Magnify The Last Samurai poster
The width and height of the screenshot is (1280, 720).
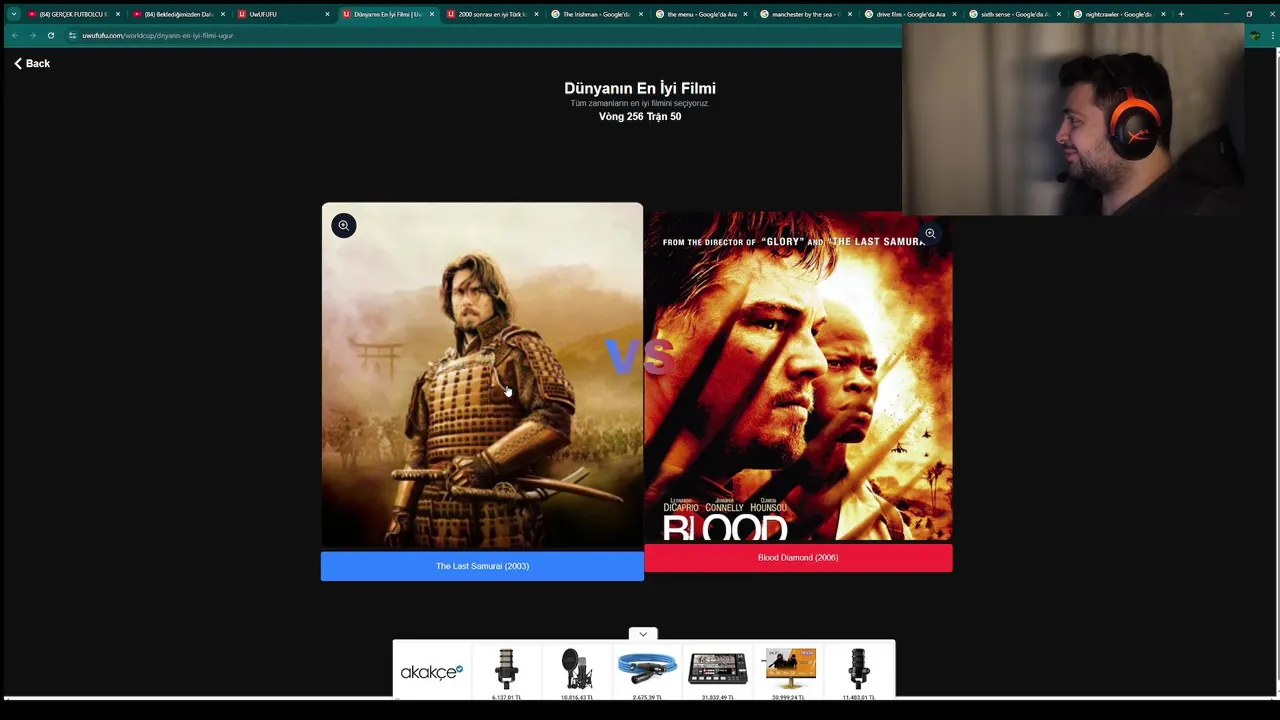[343, 225]
